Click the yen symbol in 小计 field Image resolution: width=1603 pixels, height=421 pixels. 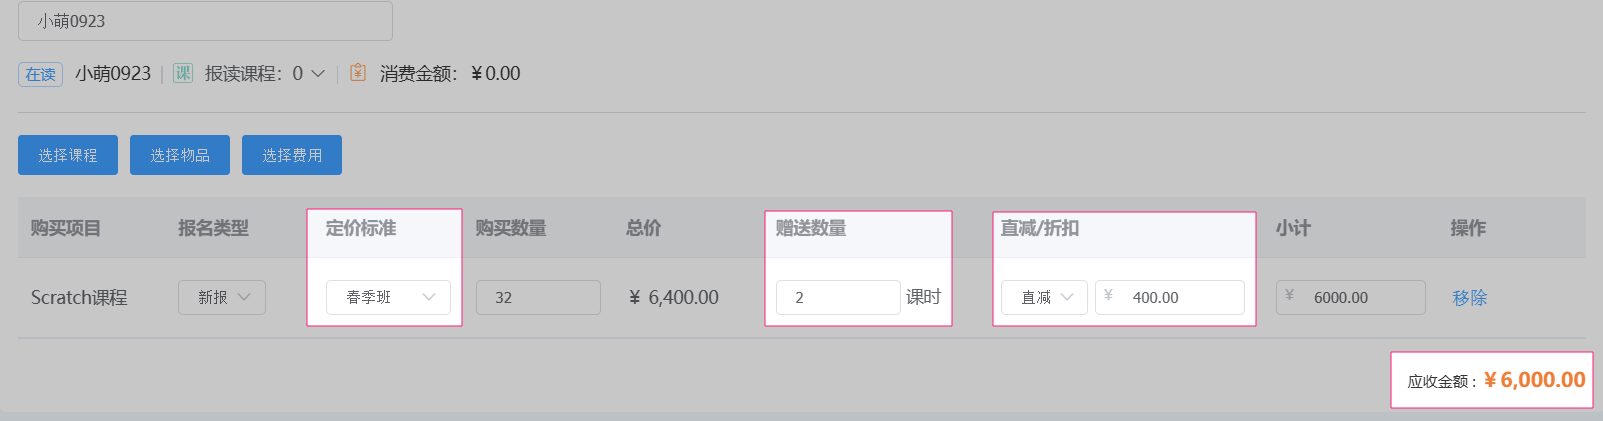point(1289,296)
